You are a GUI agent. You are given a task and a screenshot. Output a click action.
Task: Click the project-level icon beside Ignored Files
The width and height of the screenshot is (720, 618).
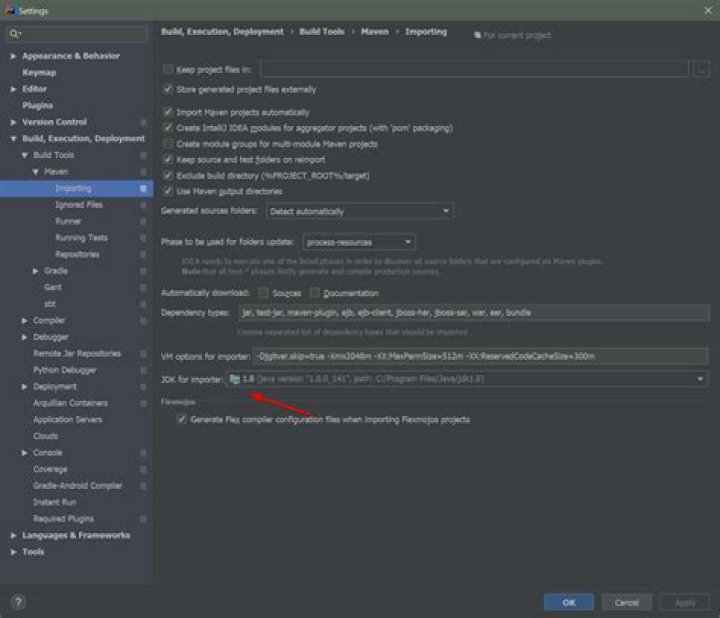point(143,205)
